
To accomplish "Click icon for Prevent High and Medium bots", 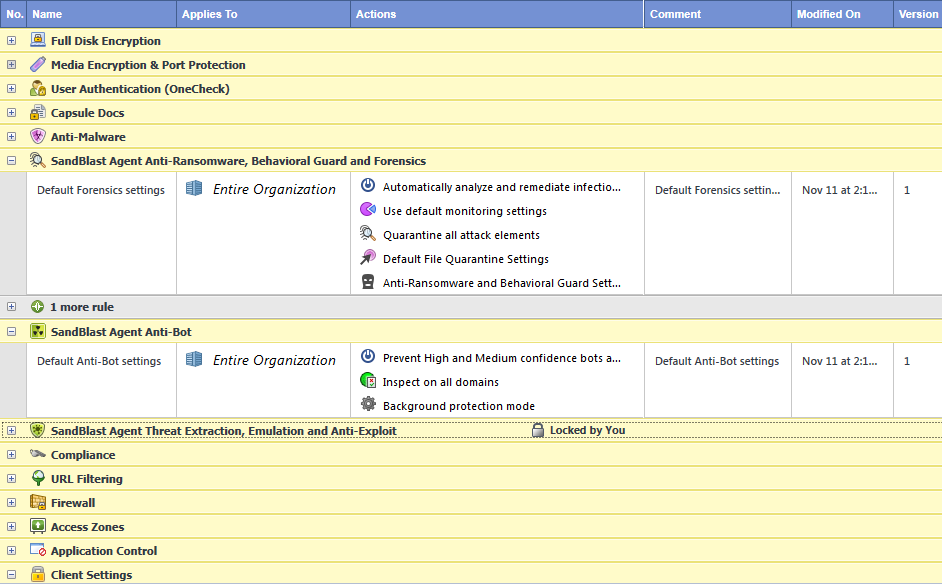I will point(368,356).
